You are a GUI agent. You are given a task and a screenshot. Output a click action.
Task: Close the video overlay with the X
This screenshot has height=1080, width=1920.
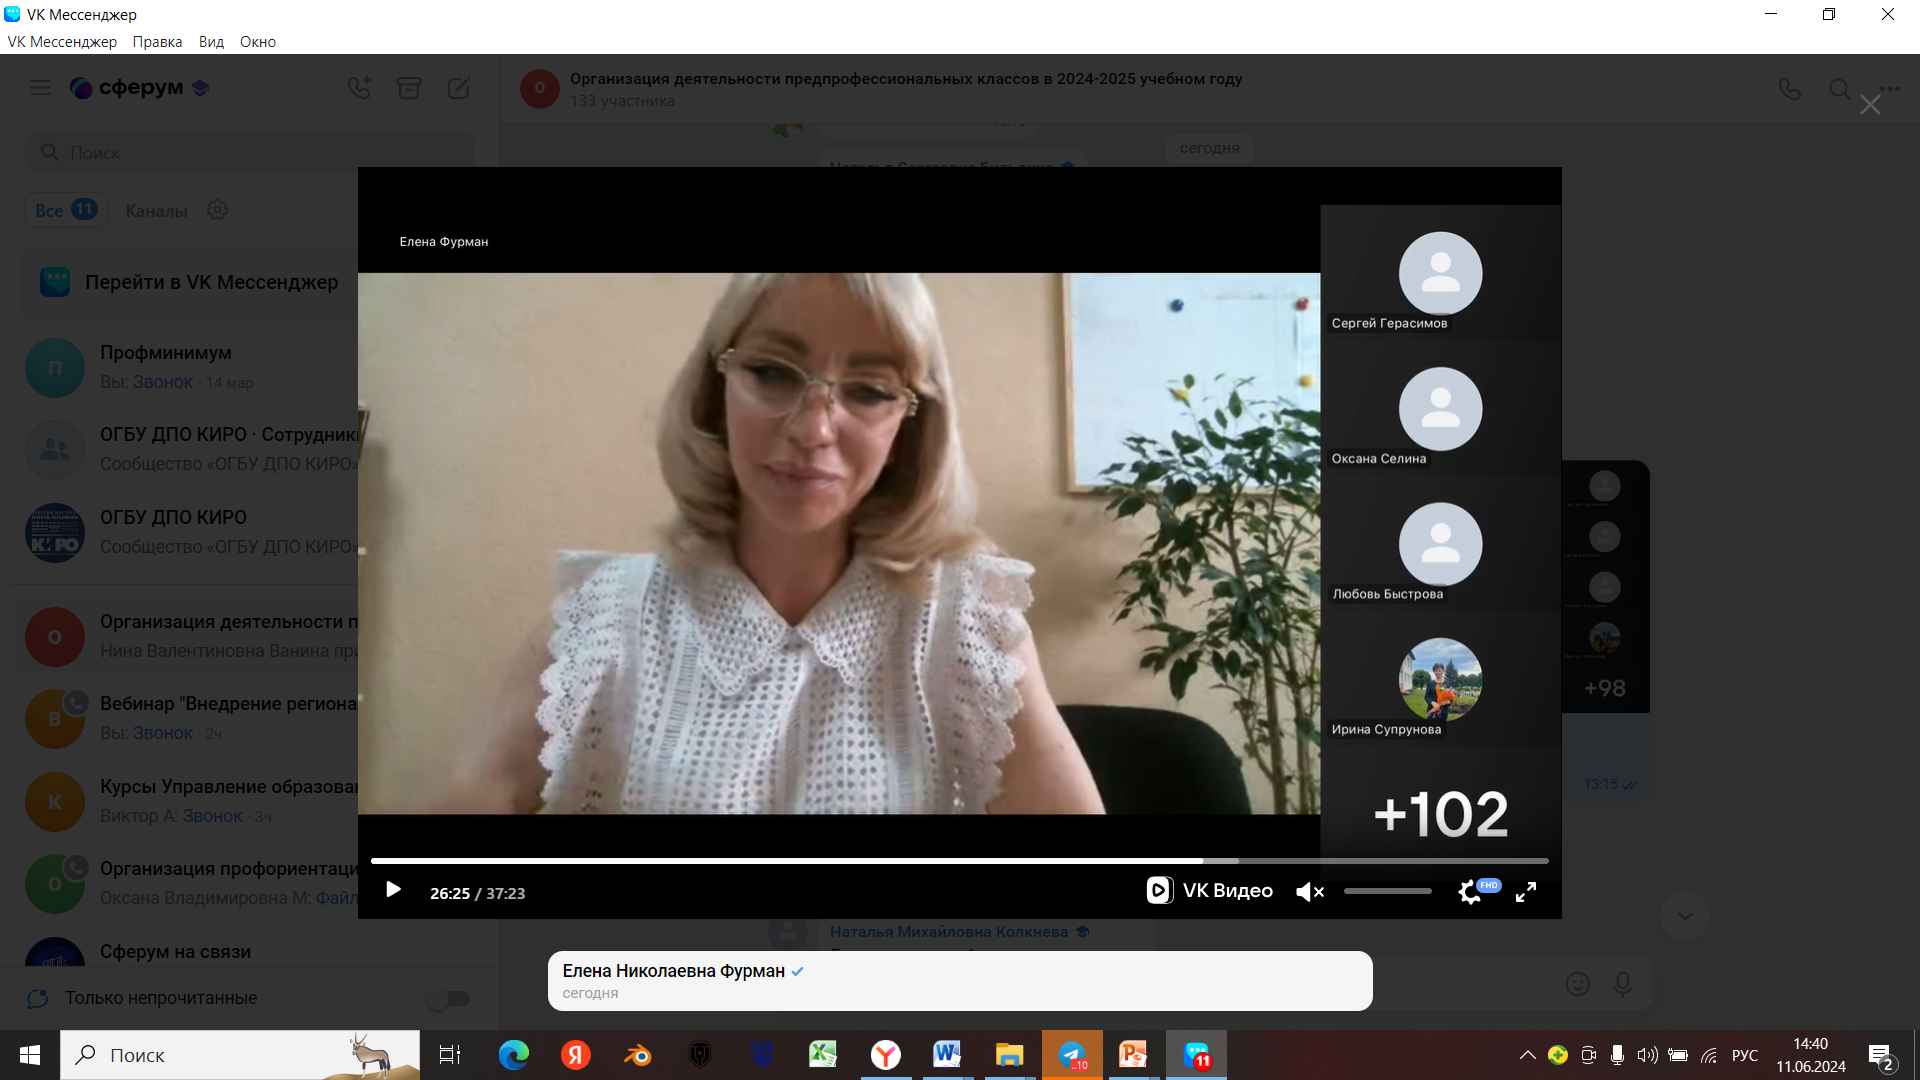click(x=1870, y=105)
